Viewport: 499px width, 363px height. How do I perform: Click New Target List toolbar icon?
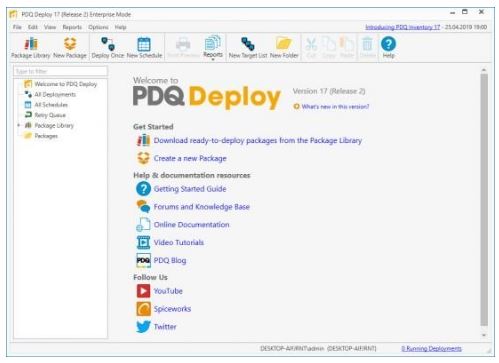point(248,47)
